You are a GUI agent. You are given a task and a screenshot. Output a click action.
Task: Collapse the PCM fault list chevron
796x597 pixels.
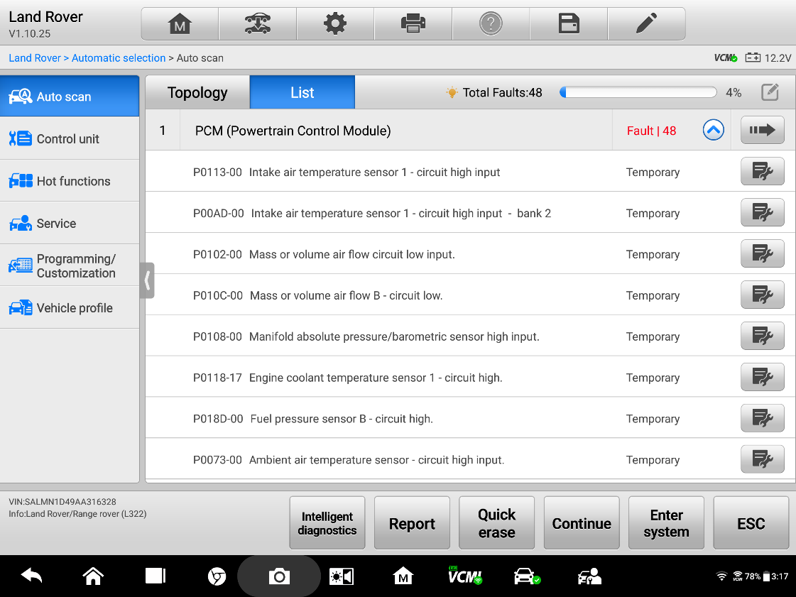[x=713, y=131]
